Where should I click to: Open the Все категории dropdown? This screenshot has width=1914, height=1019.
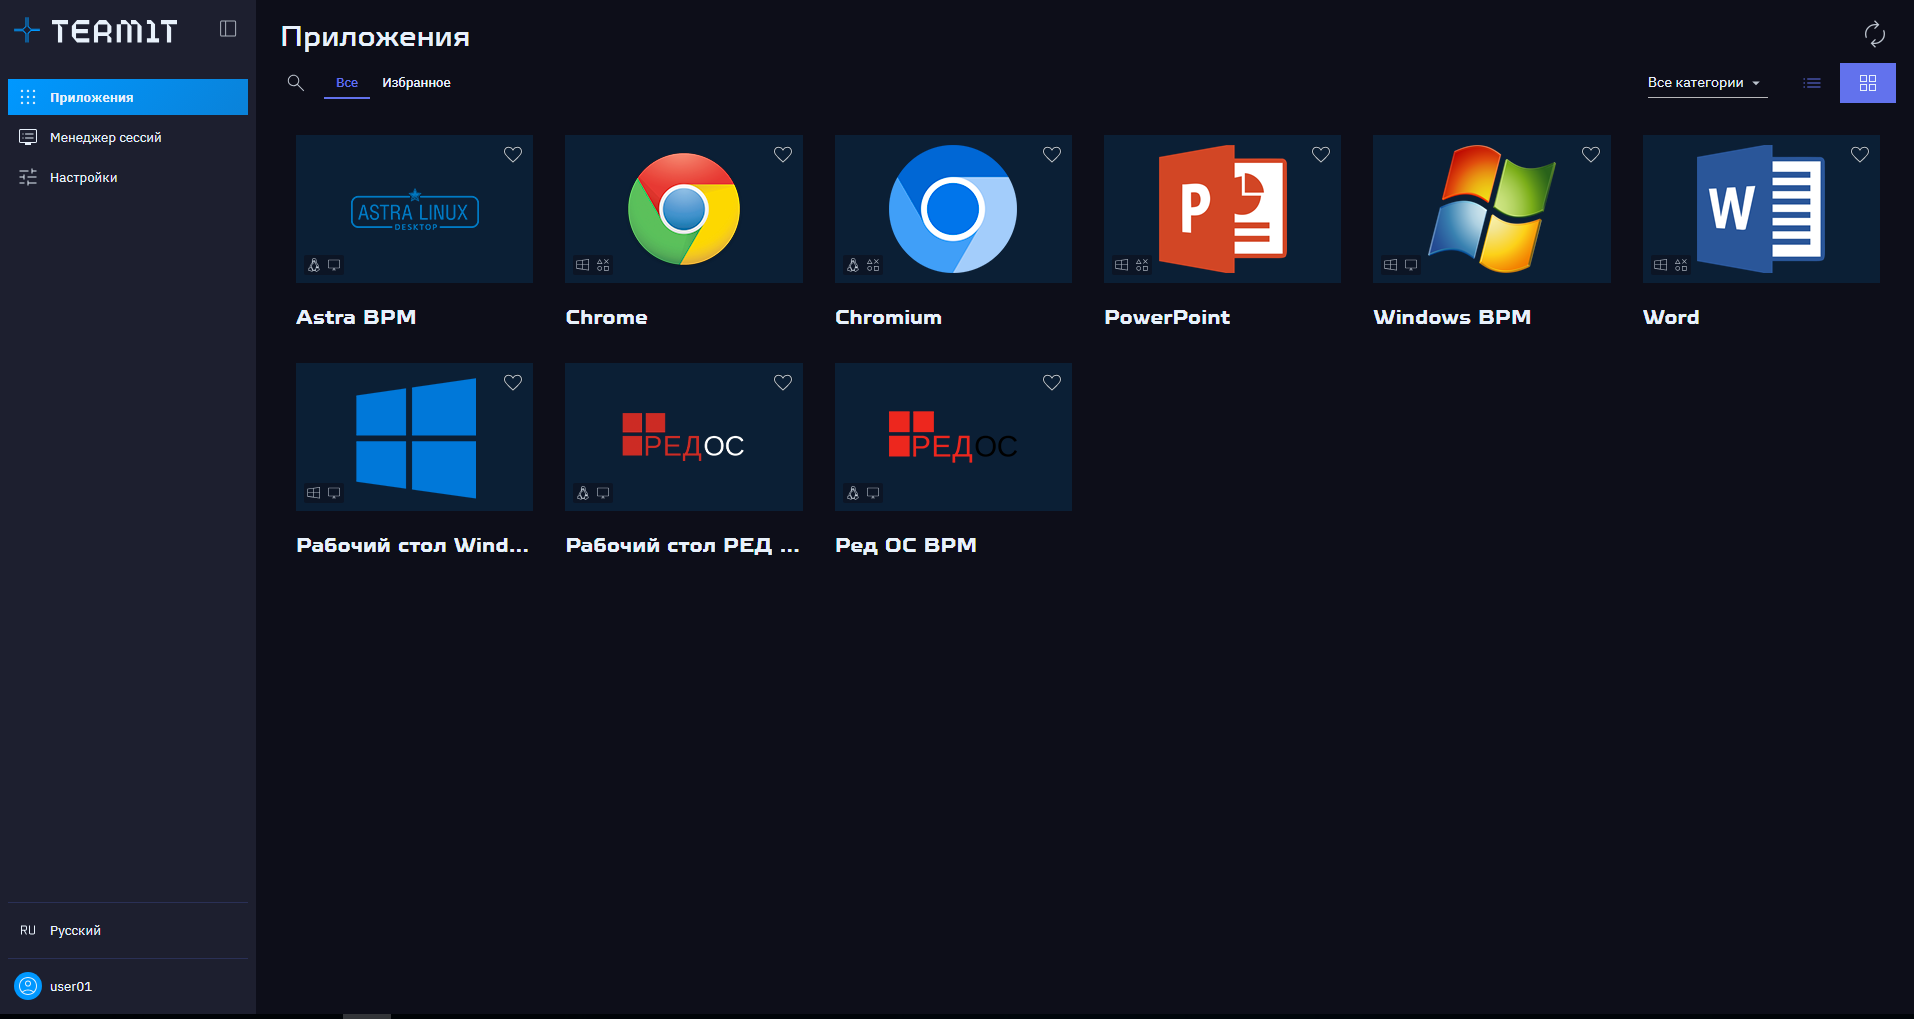click(1707, 83)
